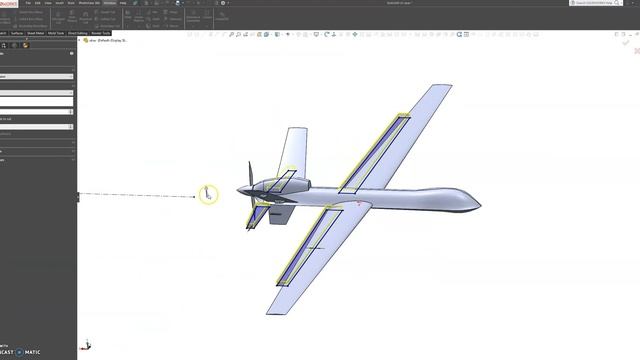Click the pushpin icon in the panel header
This screenshot has width=640, height=360.
pyautogui.click(x=72, y=53)
